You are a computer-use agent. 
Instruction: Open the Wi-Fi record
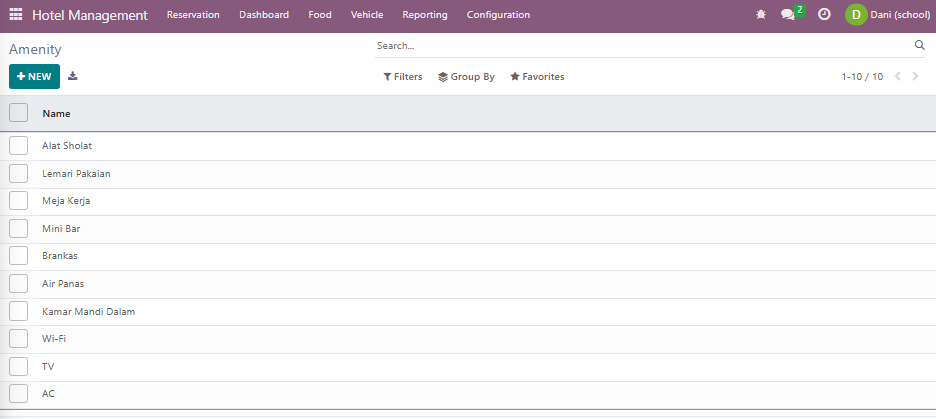point(54,338)
